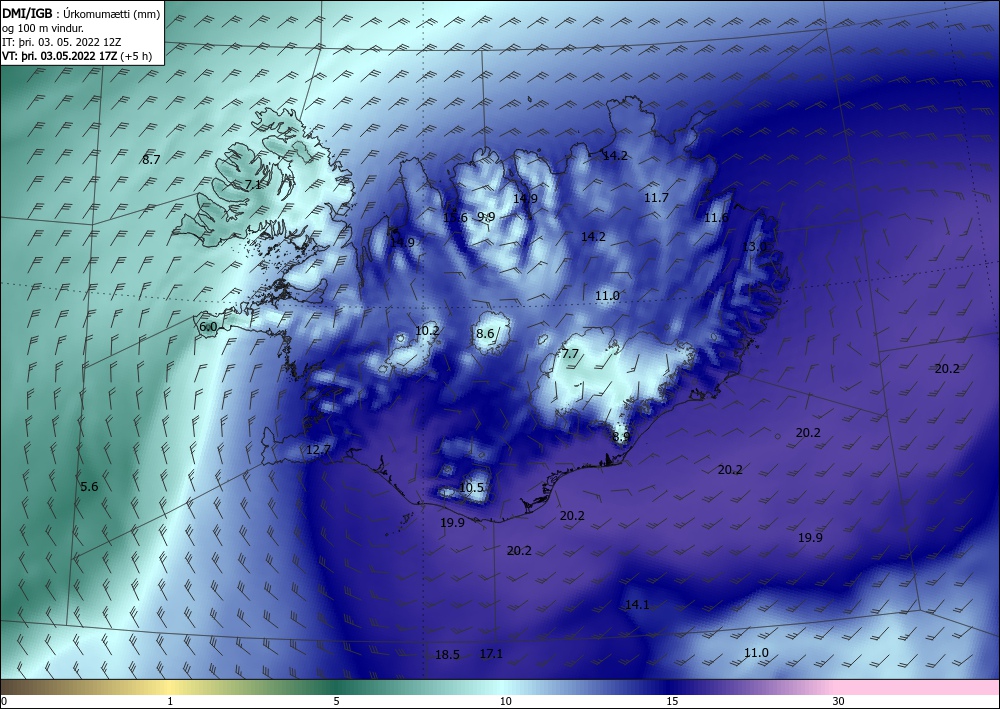This screenshot has width=1000, height=709.
Task: Click the 7.1 value over the Westfjords
Action: tap(253, 185)
